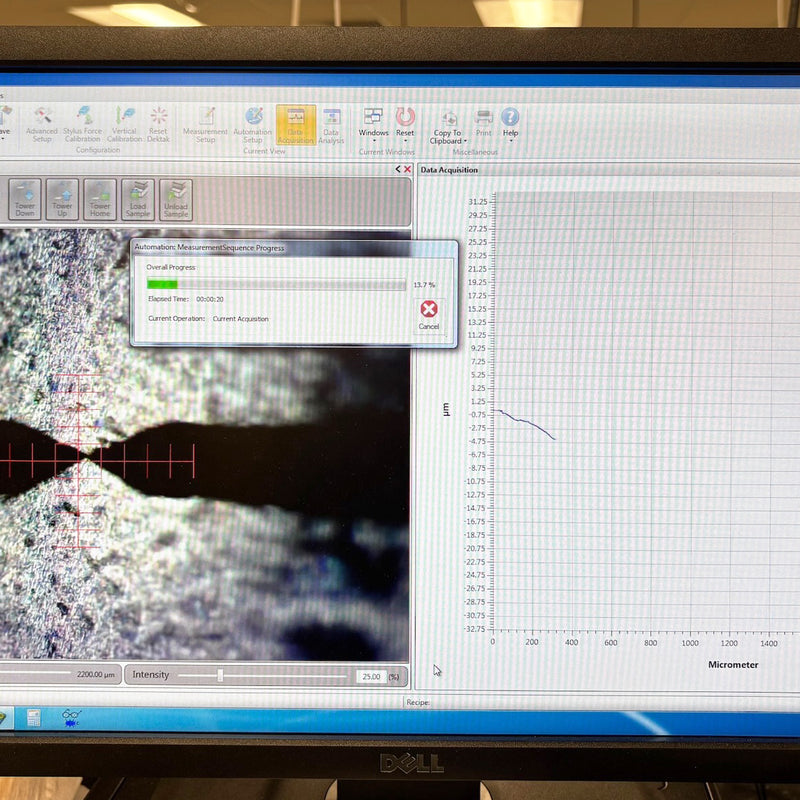Viewport: 800px width, 800px height.
Task: Open Vertical Calibration tool
Action: [x=124, y=124]
